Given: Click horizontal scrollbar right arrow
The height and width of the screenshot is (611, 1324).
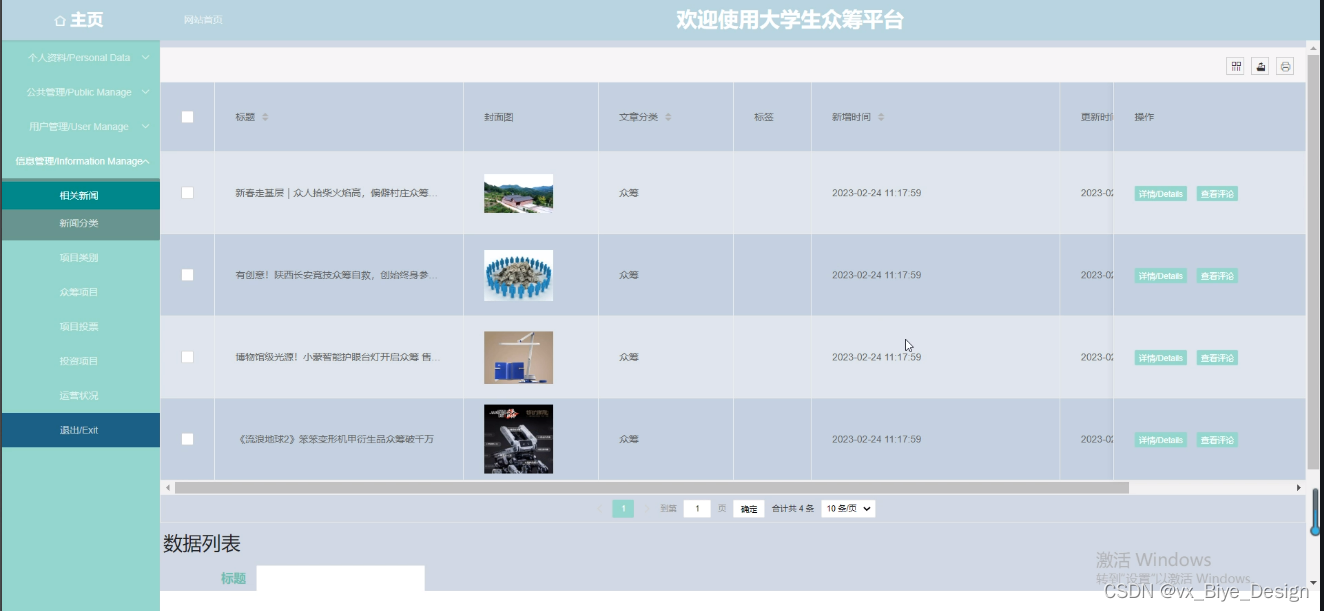Looking at the screenshot, I should (x=1299, y=488).
